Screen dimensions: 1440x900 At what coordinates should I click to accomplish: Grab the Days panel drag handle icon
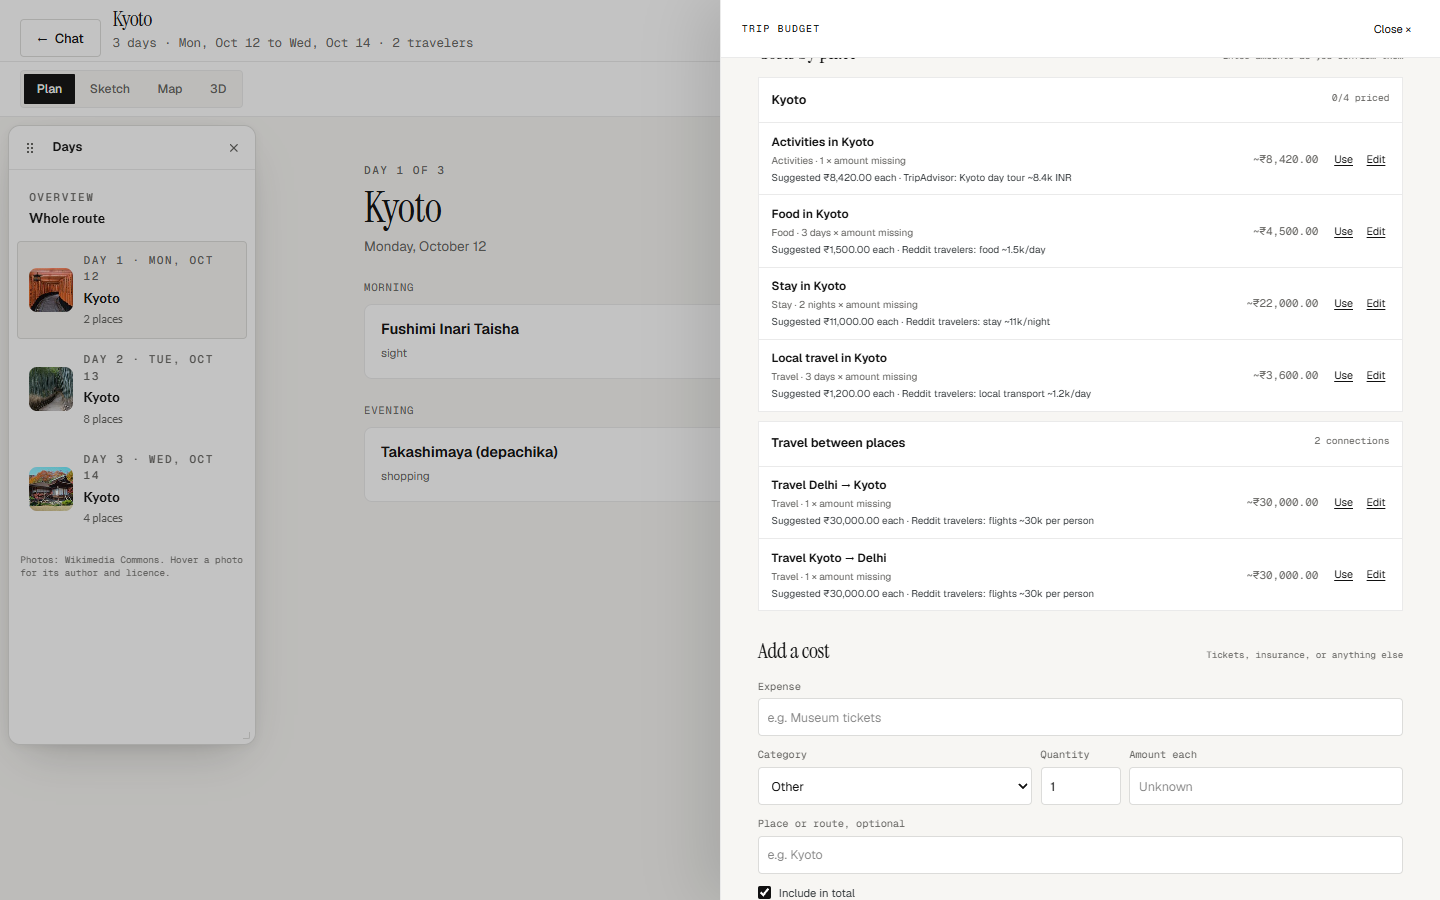(30, 148)
